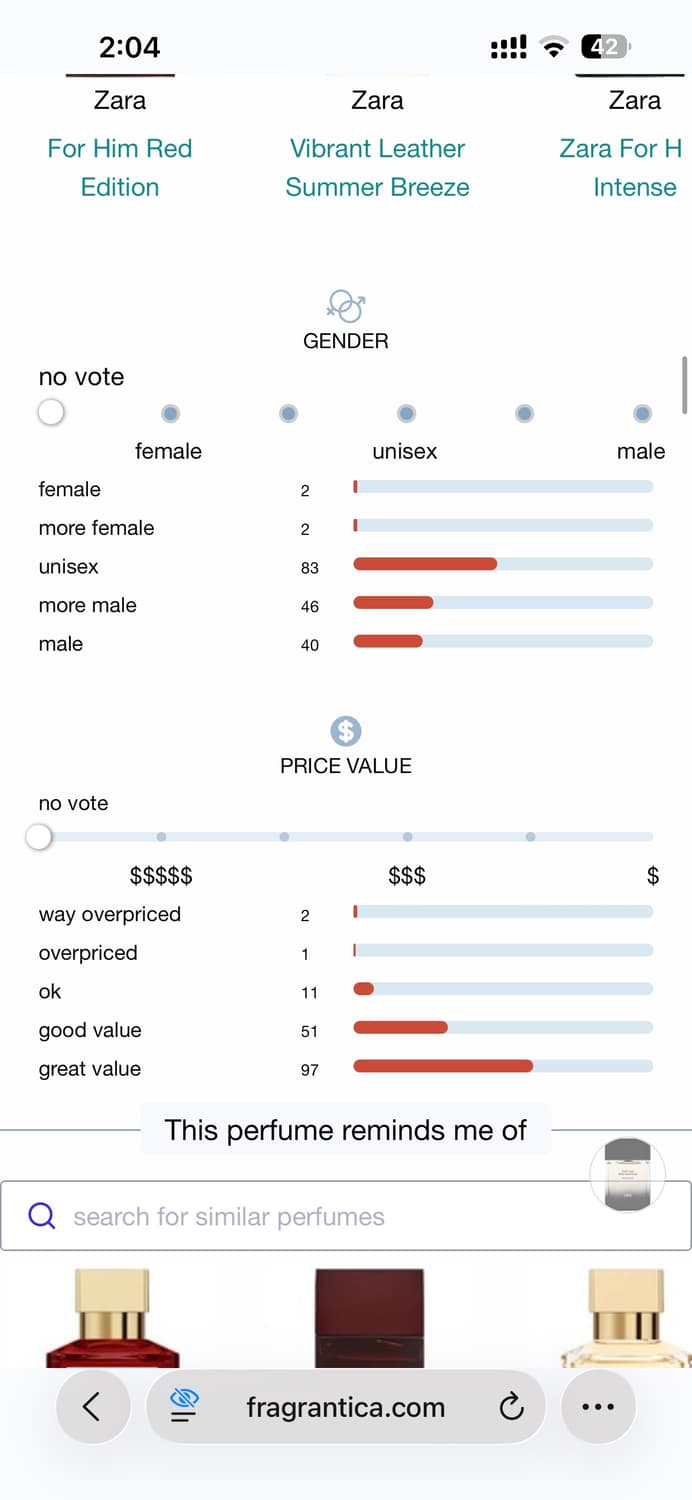Select the gender 'no vote' radio option
692x1500 pixels.
51,412
